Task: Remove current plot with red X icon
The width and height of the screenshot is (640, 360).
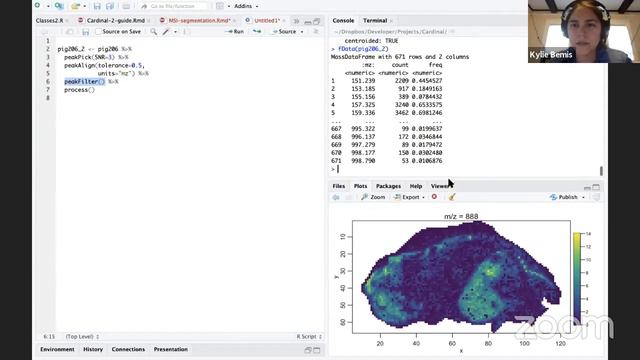Action: [434, 197]
